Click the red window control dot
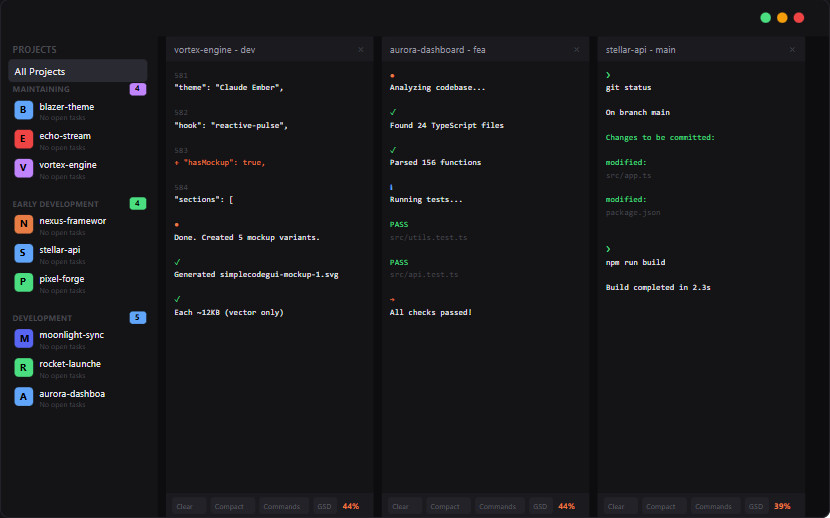 point(799,17)
